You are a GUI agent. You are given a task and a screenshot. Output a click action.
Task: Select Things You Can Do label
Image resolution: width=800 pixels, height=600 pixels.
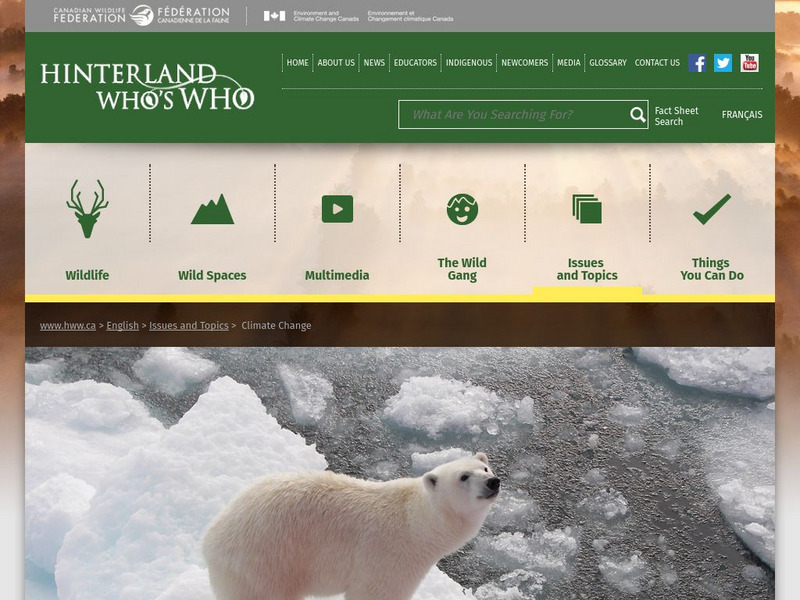pos(712,269)
